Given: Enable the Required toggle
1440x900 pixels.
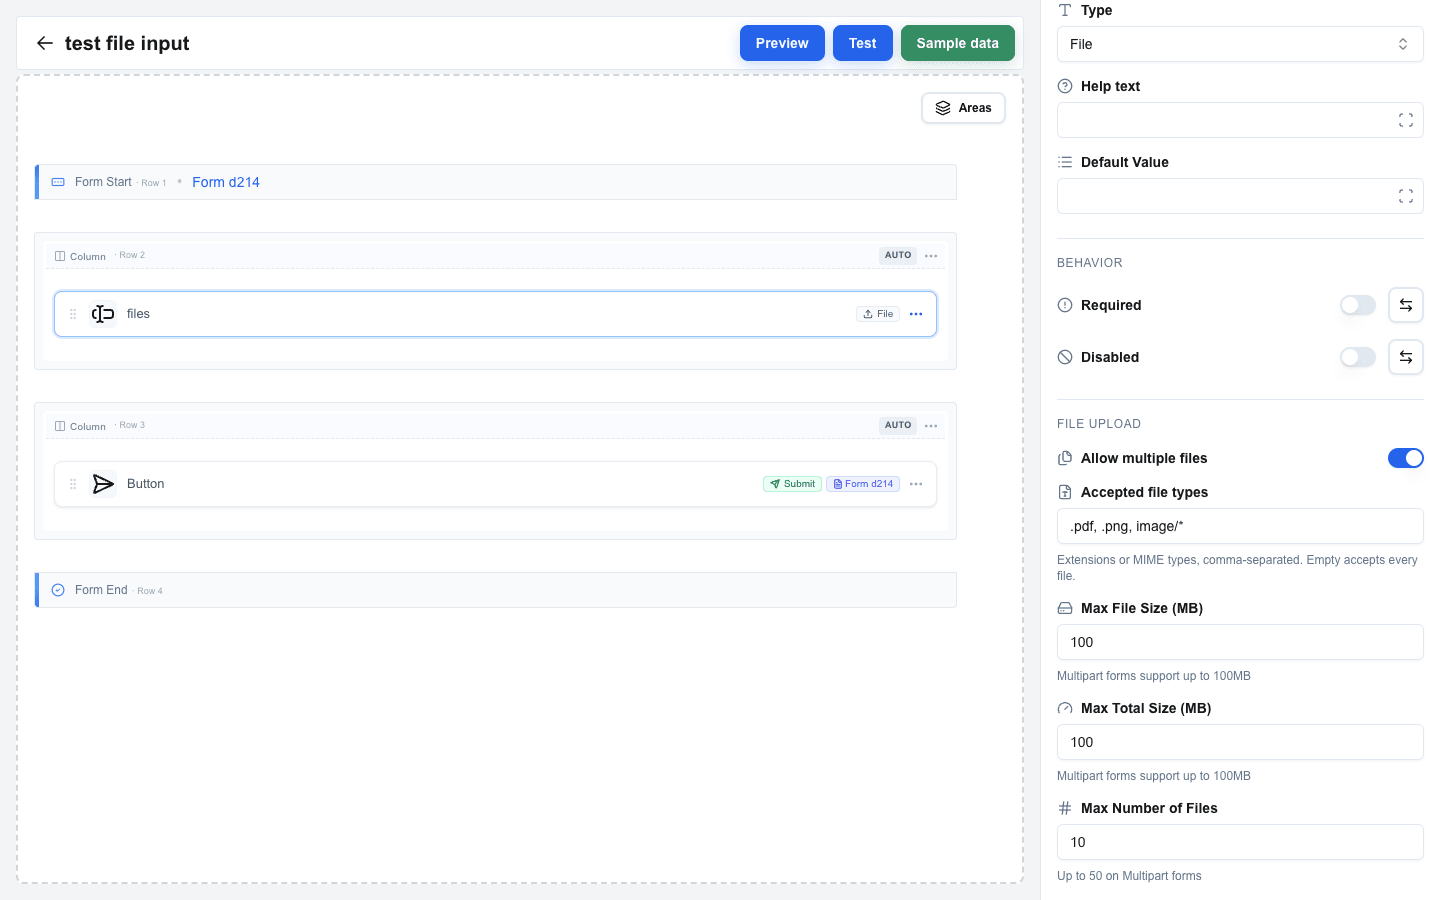Looking at the screenshot, I should (1358, 305).
